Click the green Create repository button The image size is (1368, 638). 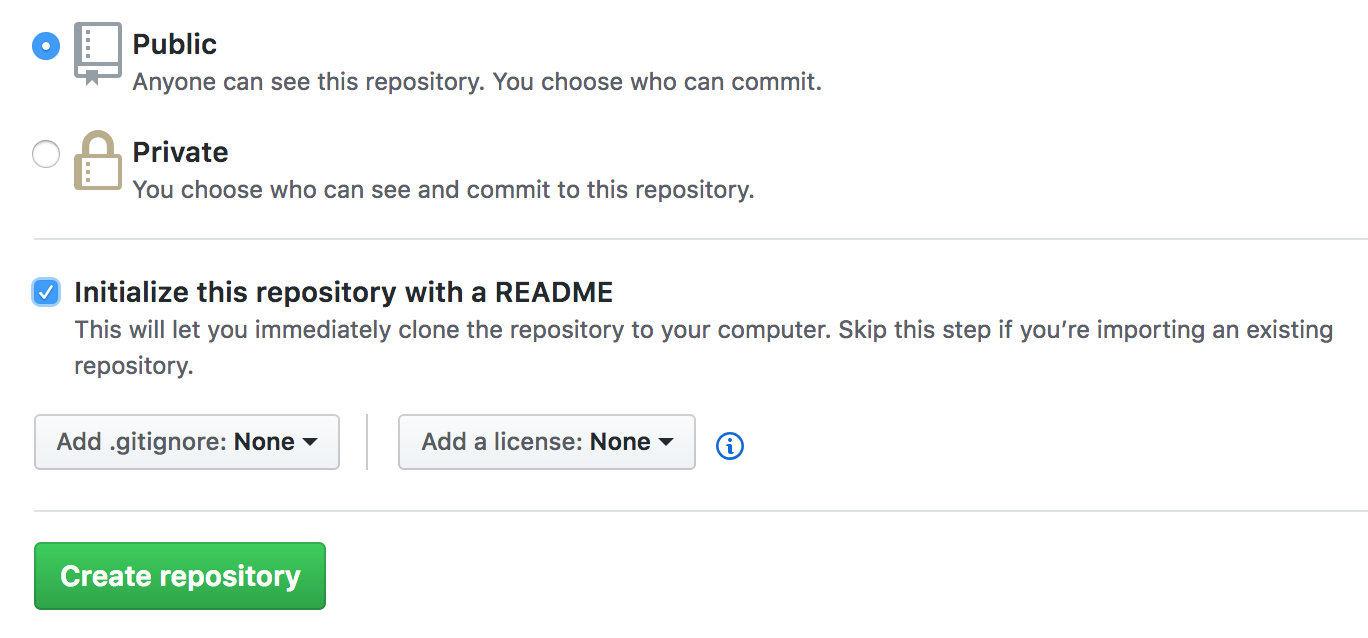click(180, 576)
